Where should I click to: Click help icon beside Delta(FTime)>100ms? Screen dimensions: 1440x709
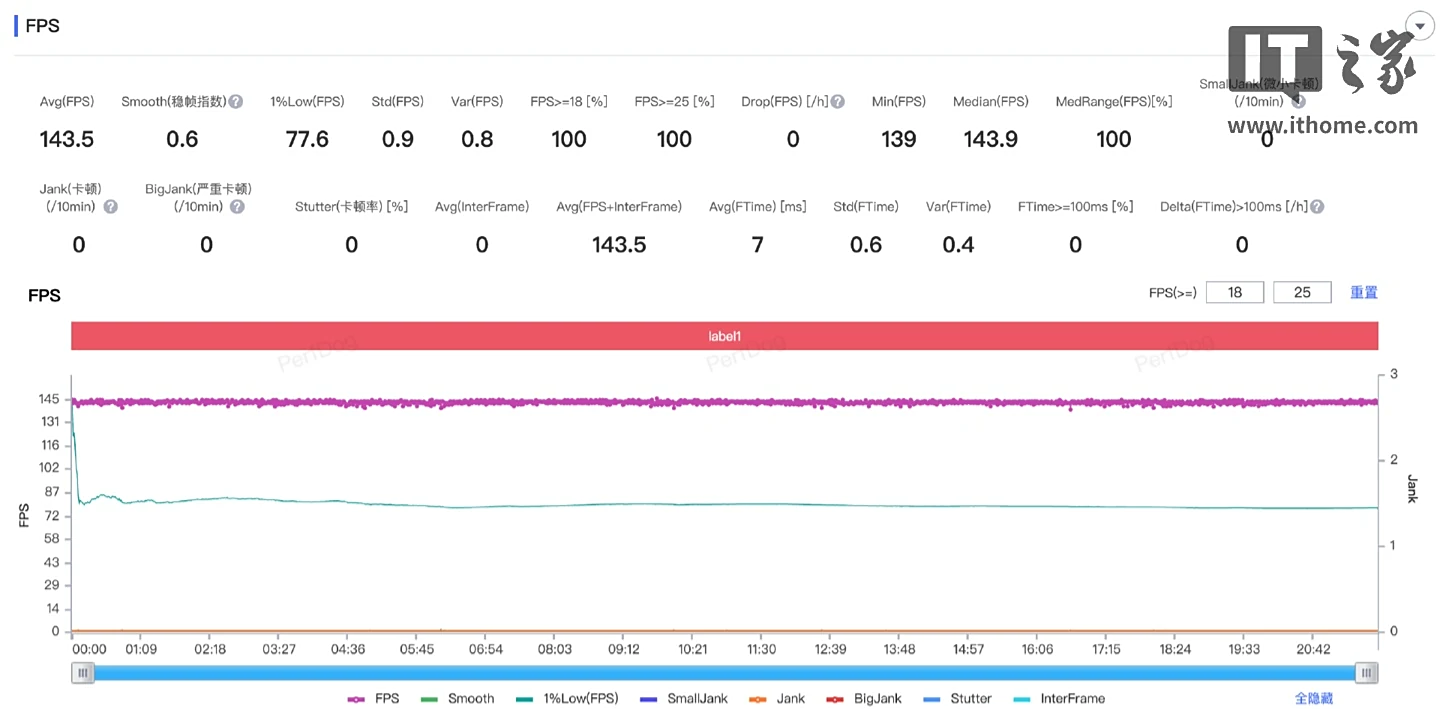coord(1317,207)
